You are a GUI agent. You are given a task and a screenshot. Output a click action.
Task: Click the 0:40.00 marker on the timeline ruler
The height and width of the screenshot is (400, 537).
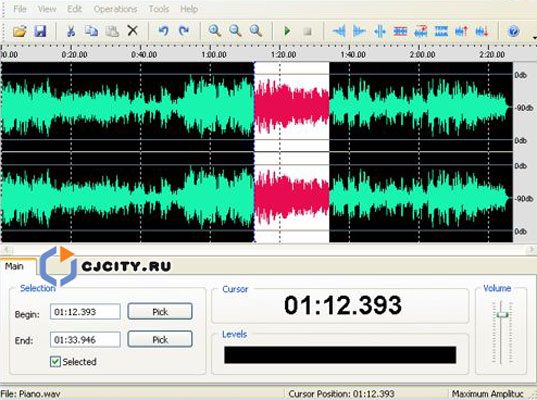click(144, 54)
